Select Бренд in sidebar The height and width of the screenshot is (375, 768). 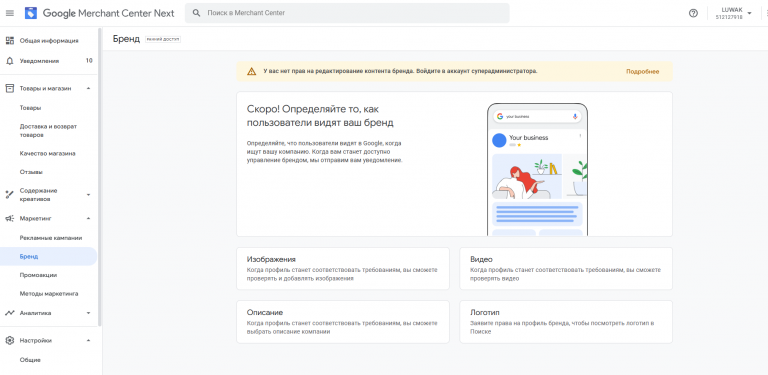click(49, 257)
